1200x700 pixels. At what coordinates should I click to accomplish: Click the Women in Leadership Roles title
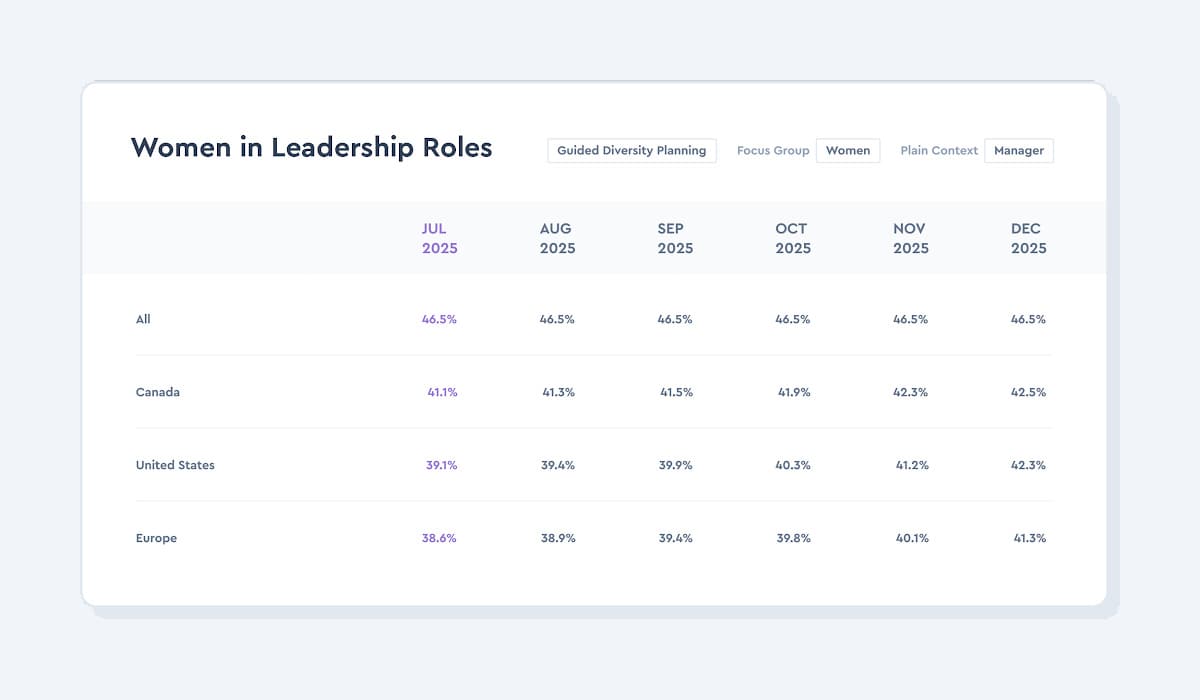point(312,148)
